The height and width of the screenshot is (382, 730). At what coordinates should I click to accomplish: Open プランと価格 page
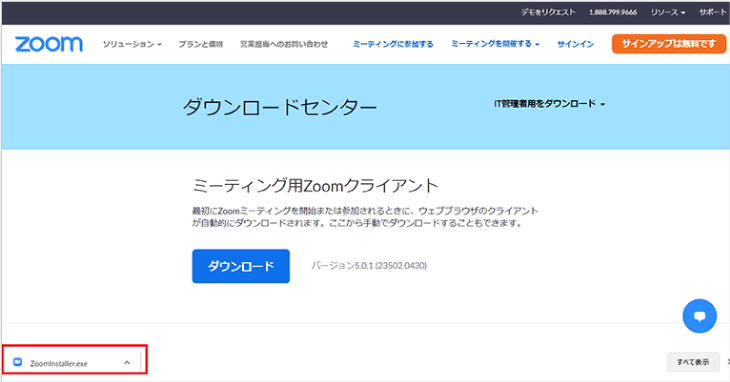click(x=201, y=44)
